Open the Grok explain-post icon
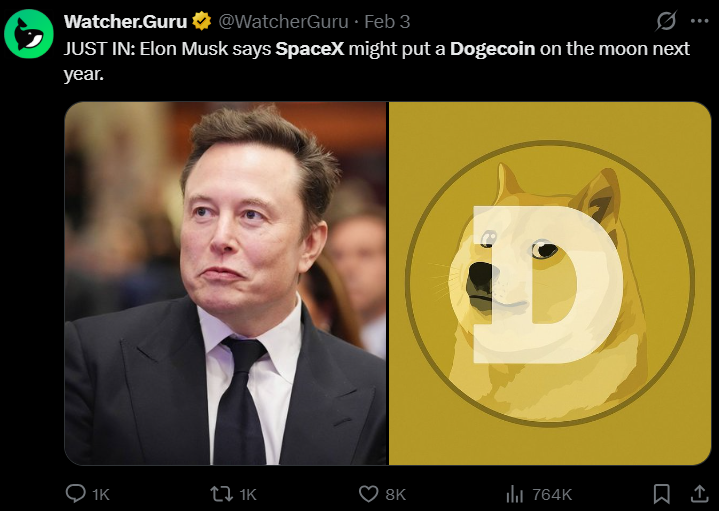Image resolution: width=719 pixels, height=511 pixels. (665, 21)
